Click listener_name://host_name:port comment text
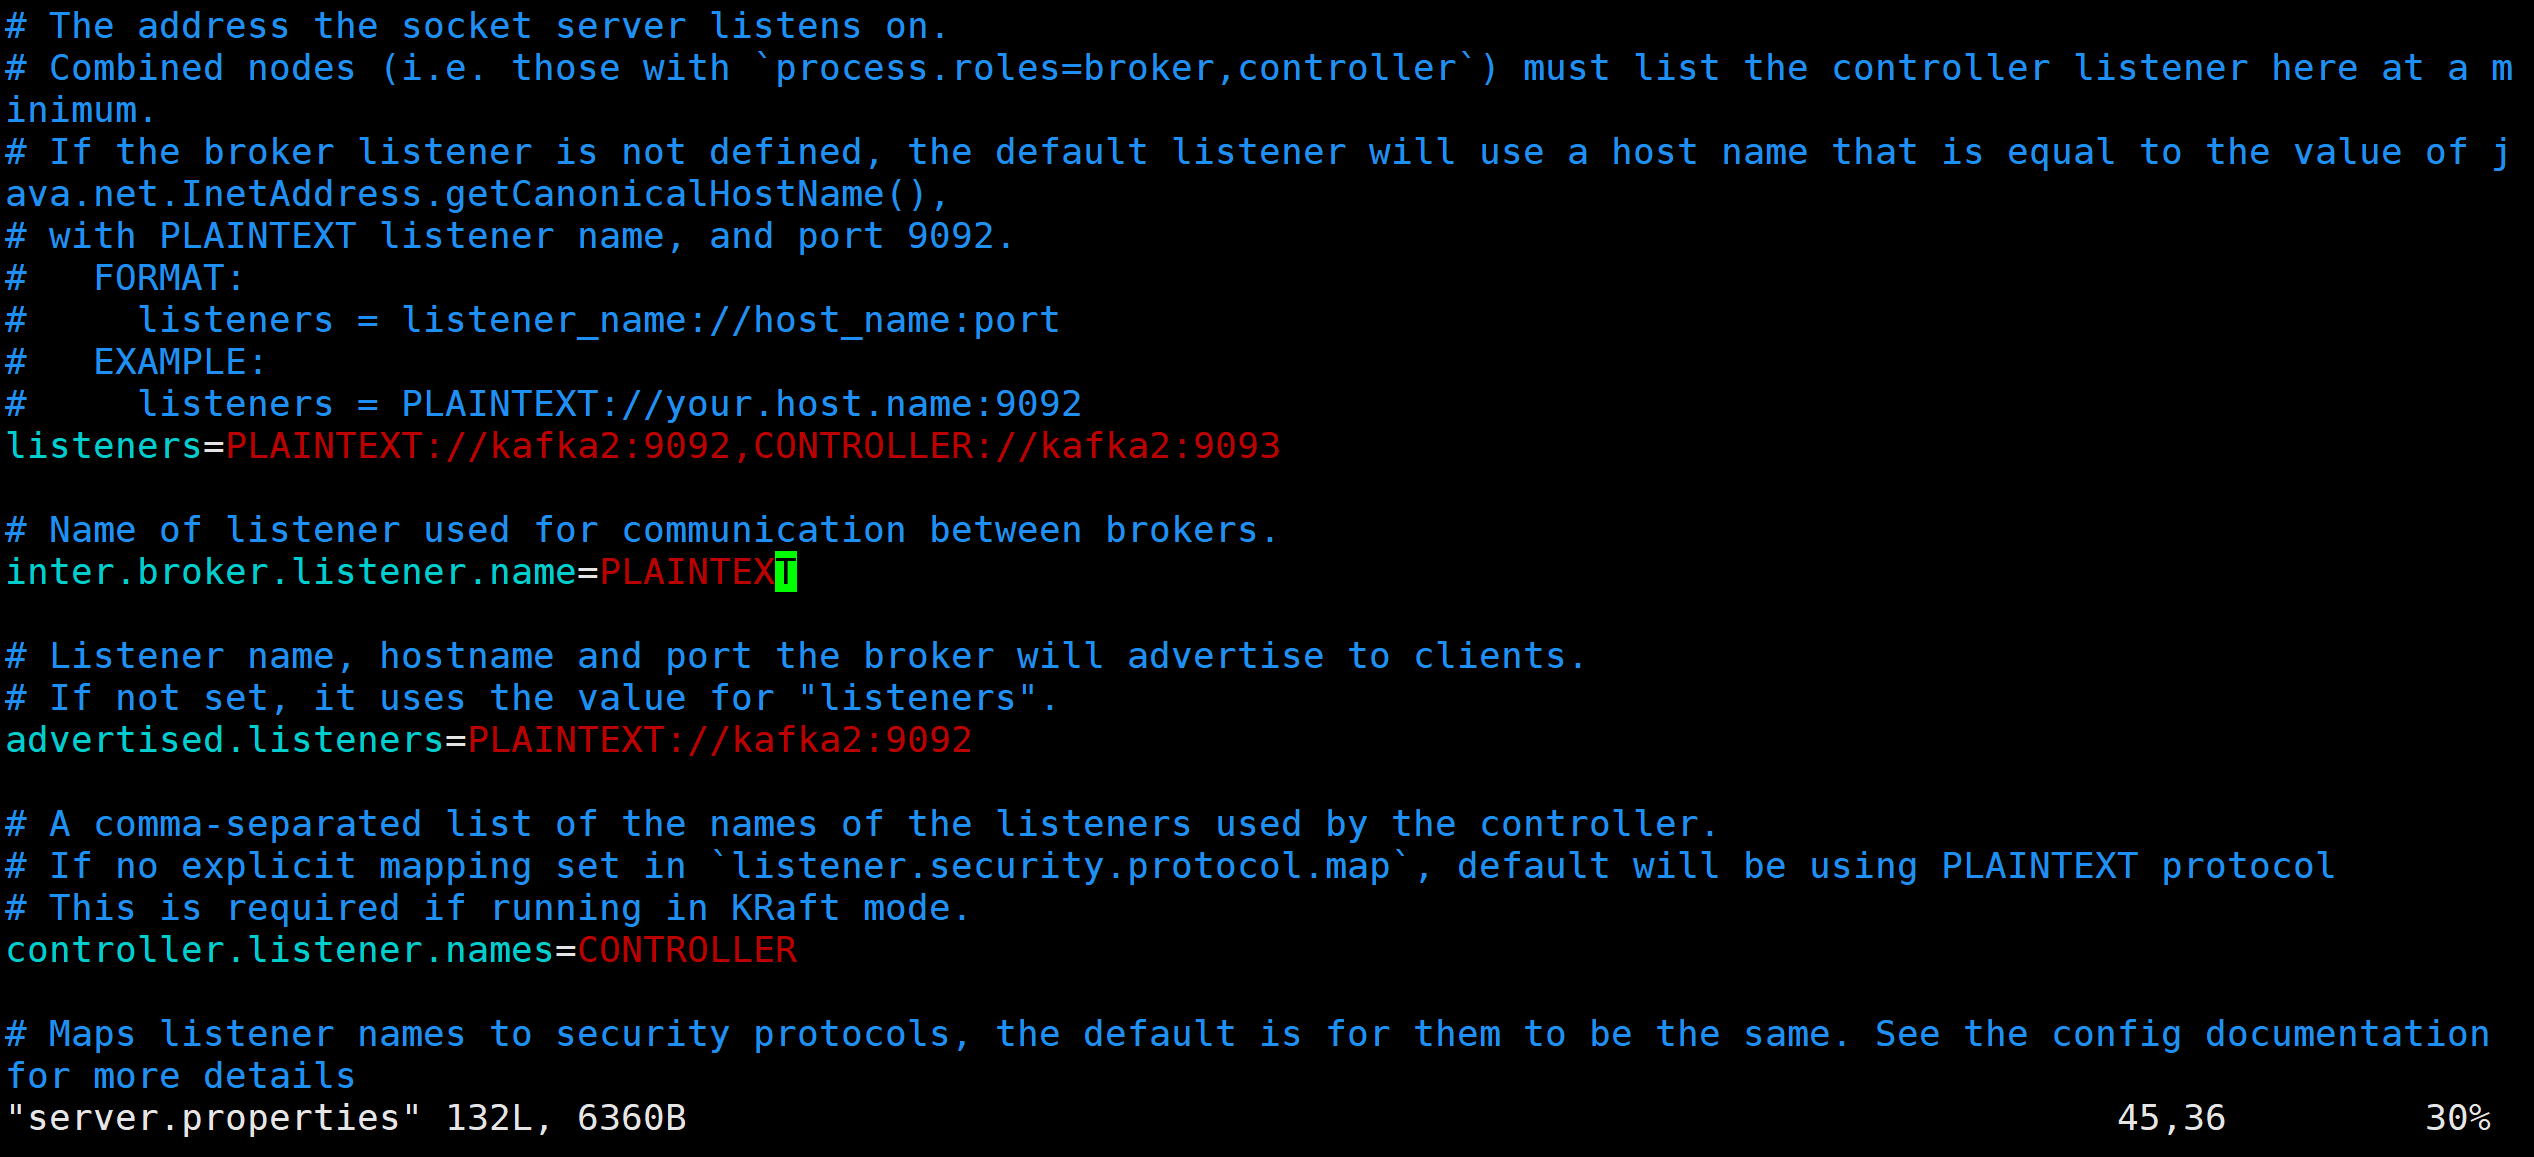The image size is (2534, 1157). [x=731, y=320]
